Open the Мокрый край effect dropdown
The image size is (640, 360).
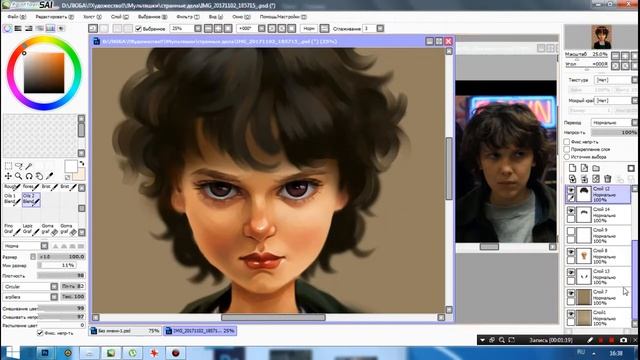[616, 100]
